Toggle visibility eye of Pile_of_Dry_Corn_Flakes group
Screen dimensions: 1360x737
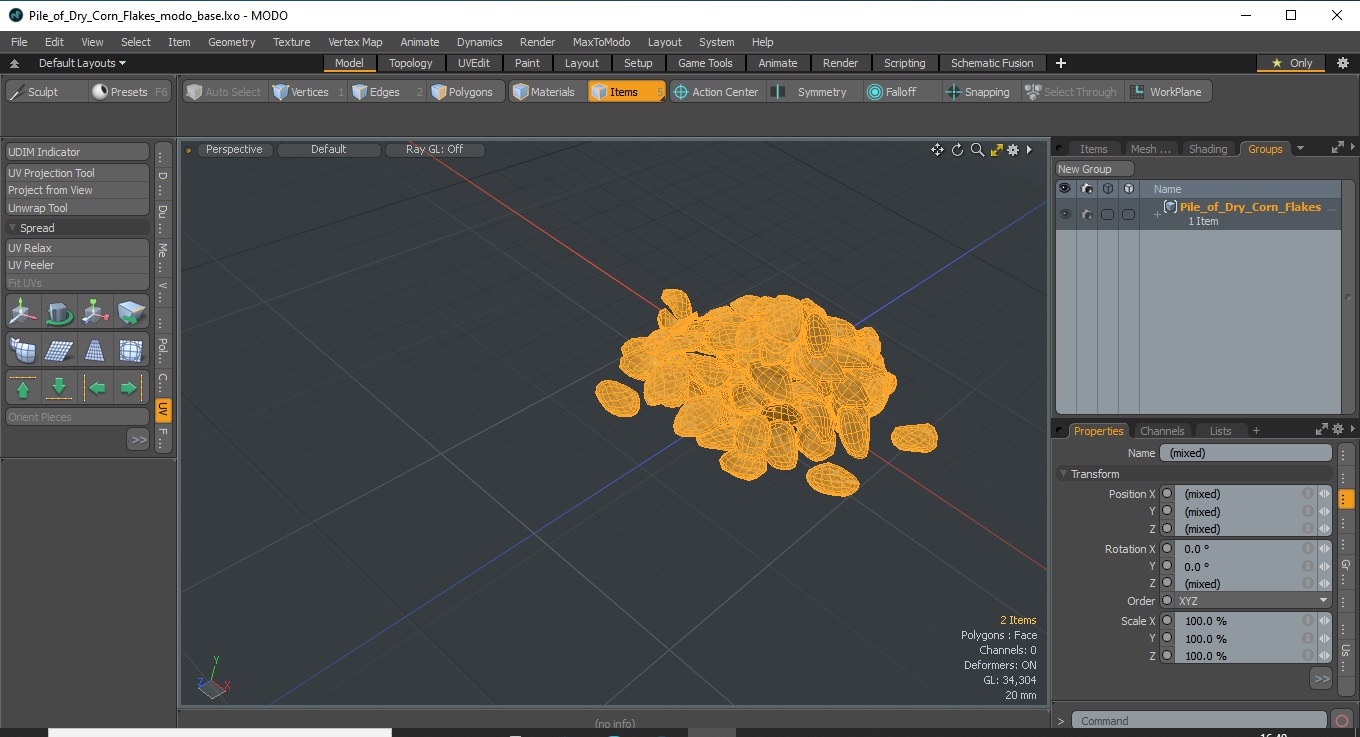(x=1065, y=214)
